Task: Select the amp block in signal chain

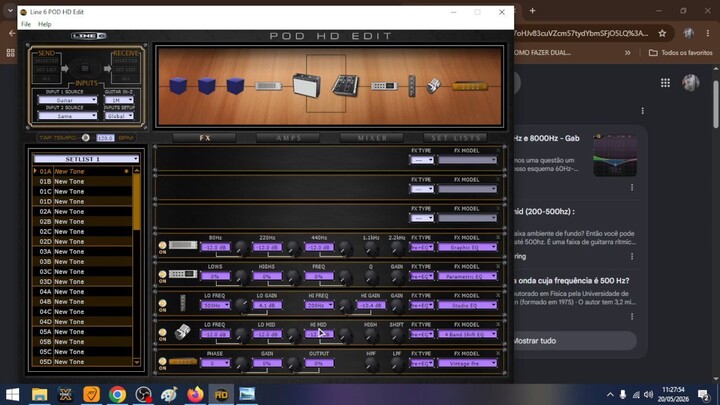Action: 307,85
